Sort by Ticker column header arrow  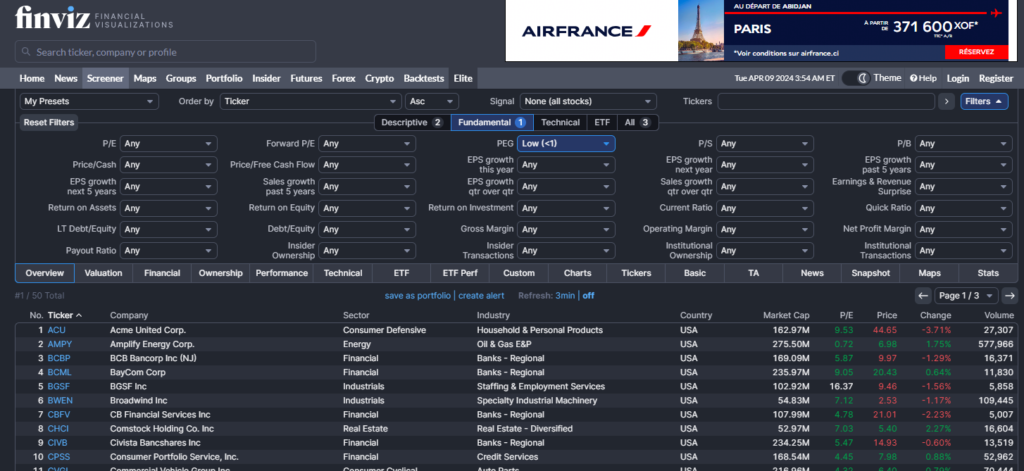click(78, 315)
